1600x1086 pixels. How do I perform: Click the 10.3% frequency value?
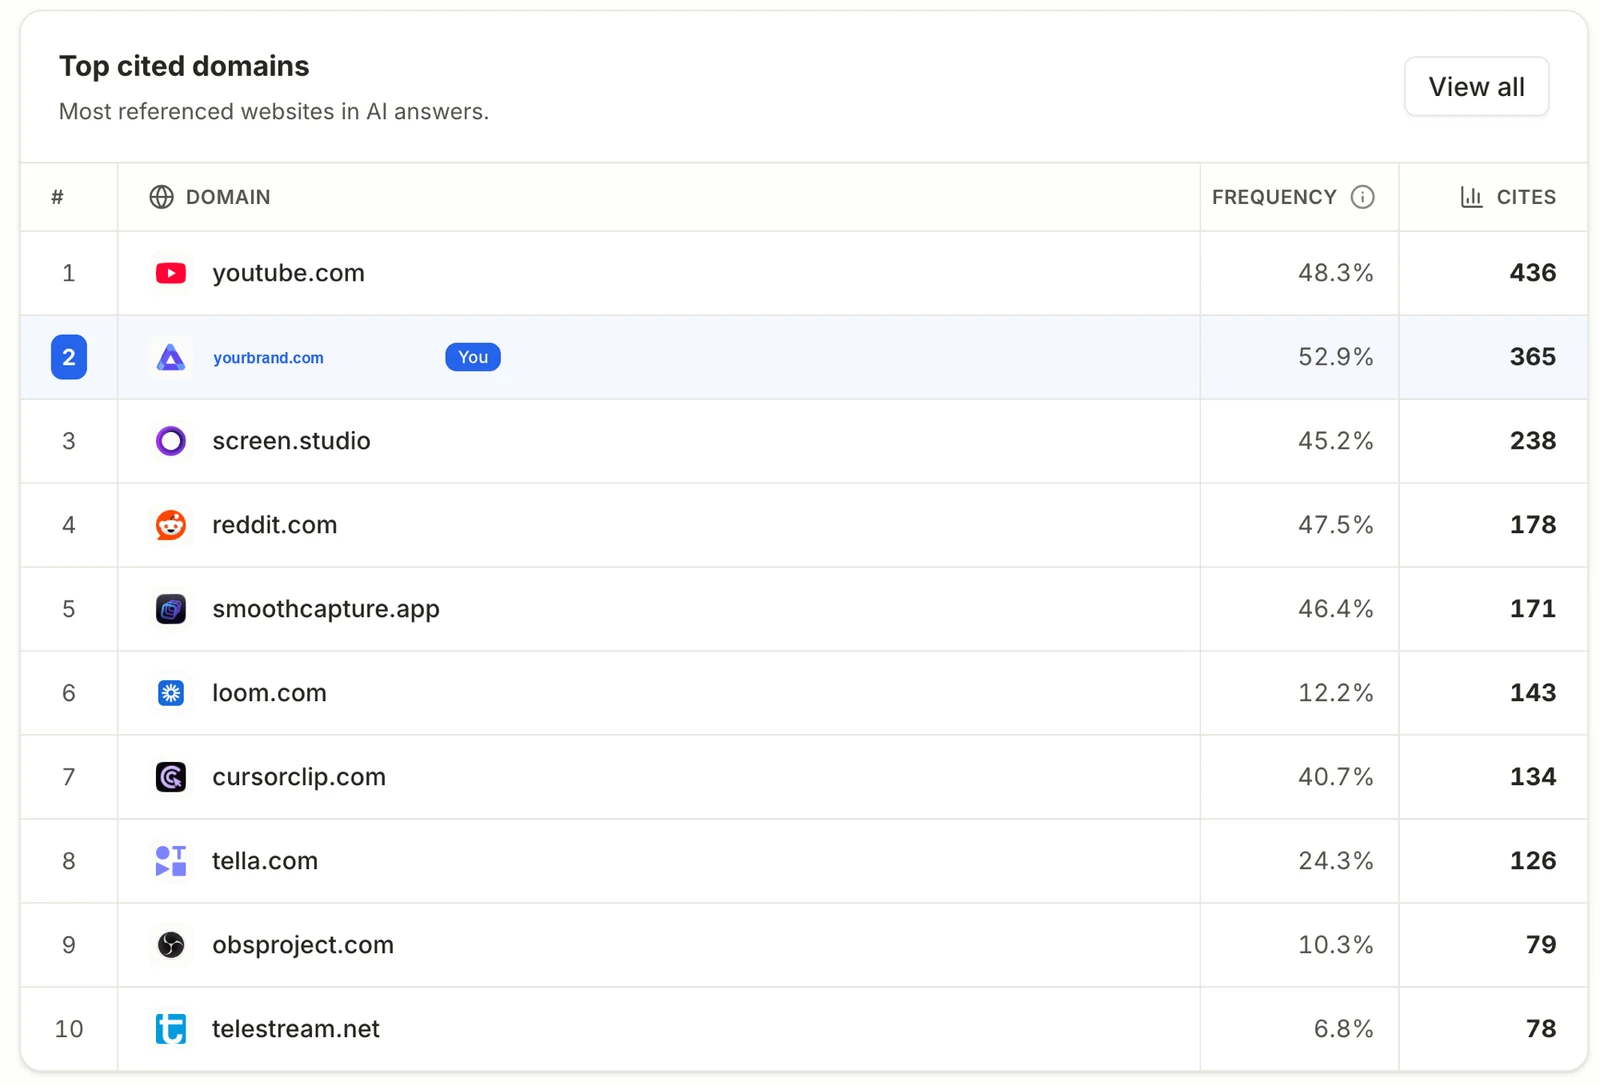(x=1335, y=945)
